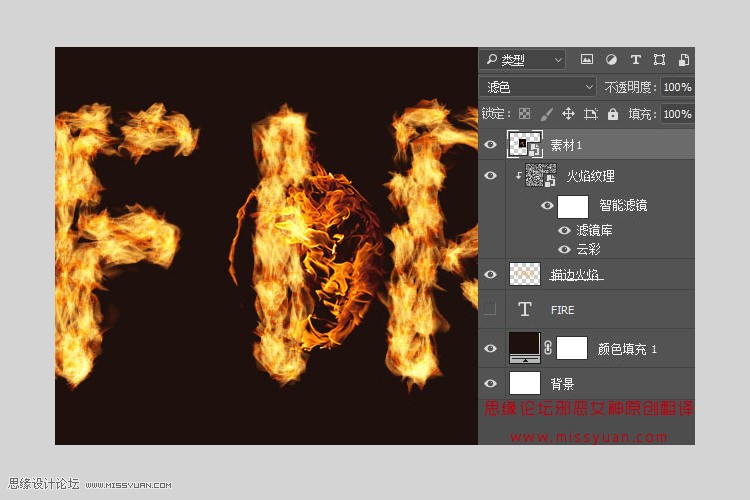
Task: Click the 描边火焰 layer thumbnail
Action: click(525, 274)
